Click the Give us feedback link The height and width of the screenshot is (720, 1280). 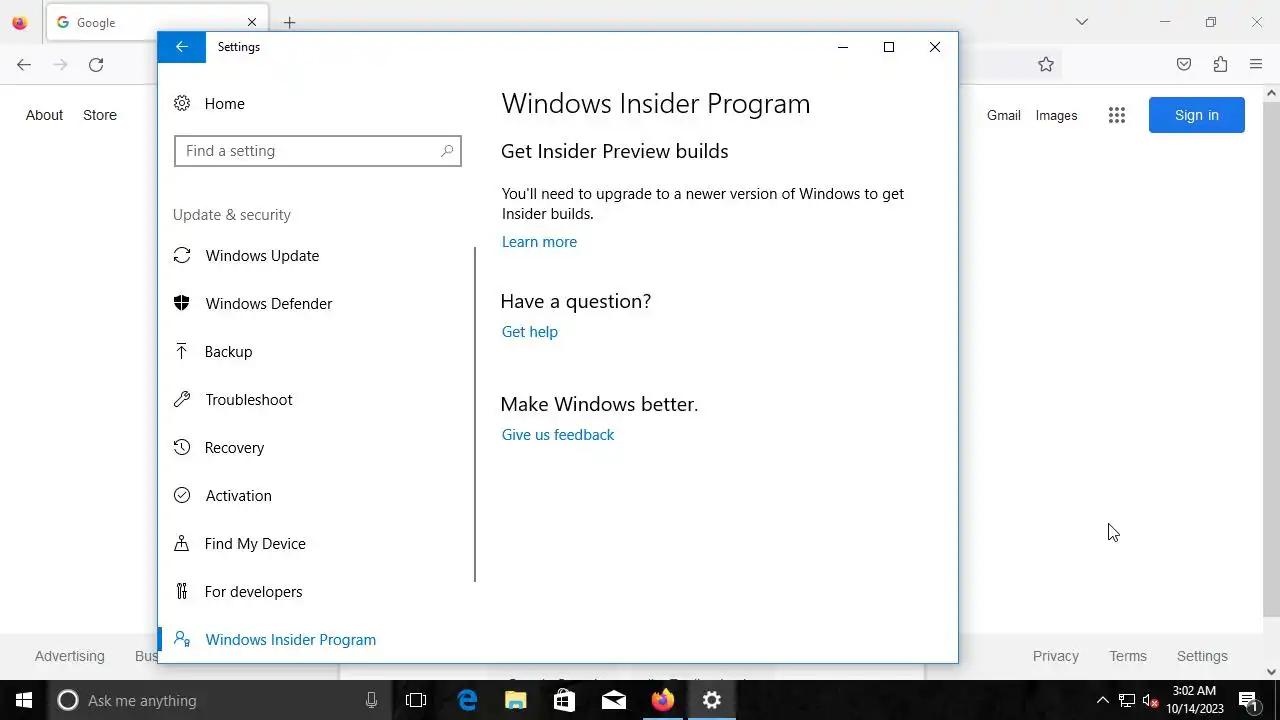[558, 435]
